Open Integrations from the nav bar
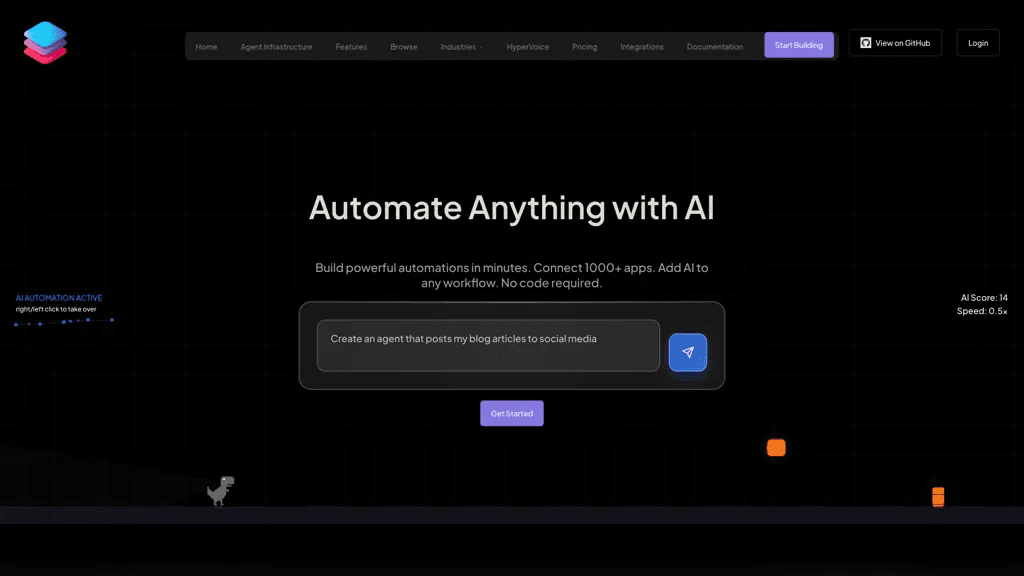This screenshot has height=576, width=1024. click(642, 47)
